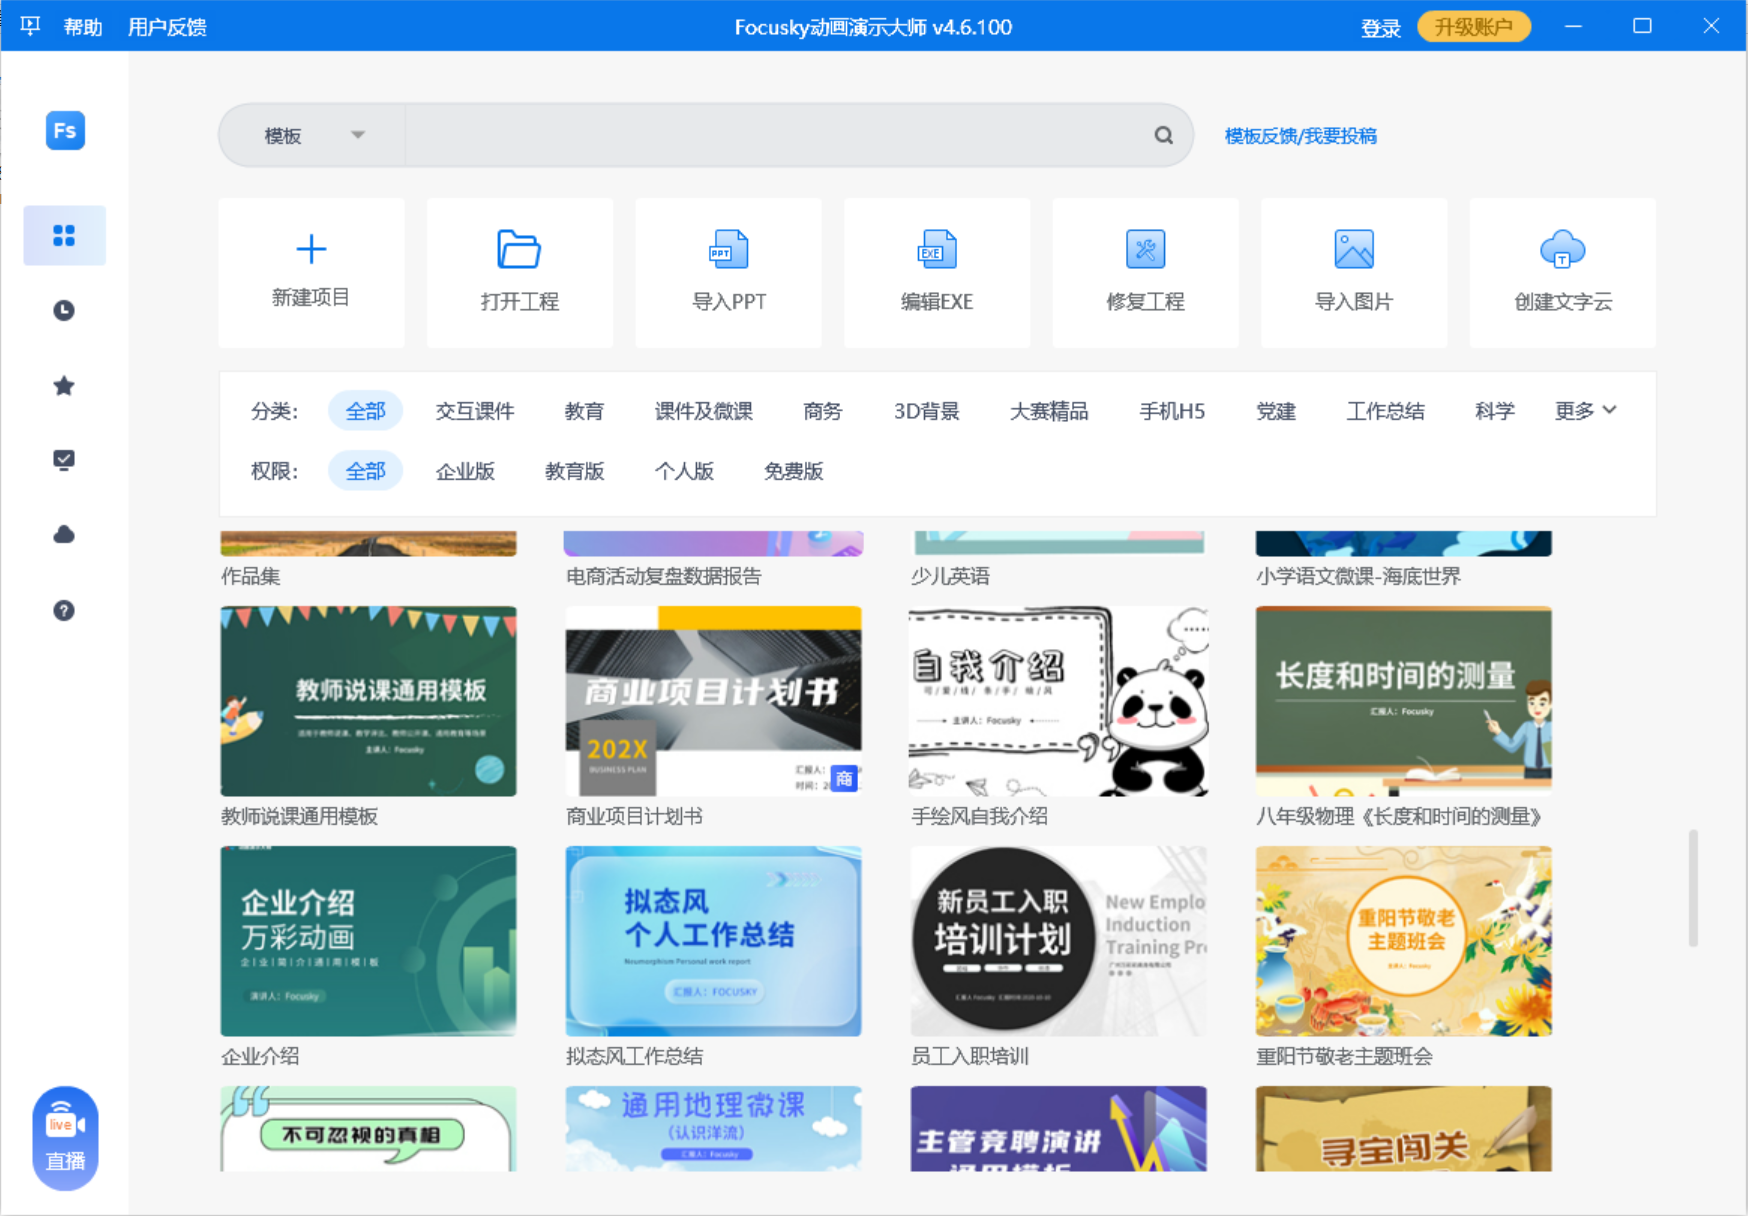Filter by 免费版 permission
1748x1216 pixels.
point(794,471)
